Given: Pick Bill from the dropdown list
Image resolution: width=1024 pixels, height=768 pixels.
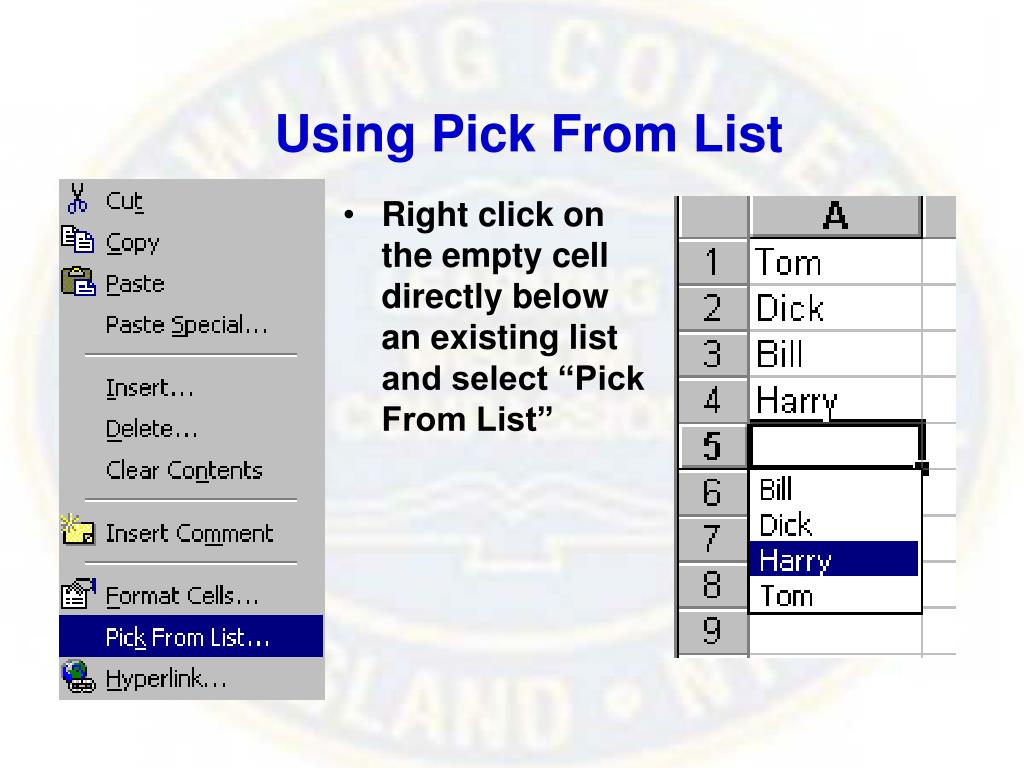Looking at the screenshot, I should coord(834,488).
